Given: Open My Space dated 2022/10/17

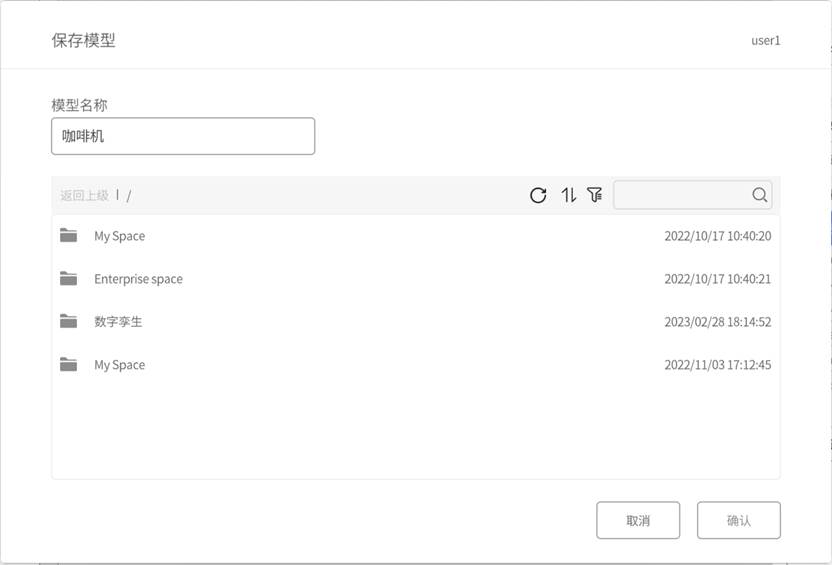Looking at the screenshot, I should coord(119,236).
